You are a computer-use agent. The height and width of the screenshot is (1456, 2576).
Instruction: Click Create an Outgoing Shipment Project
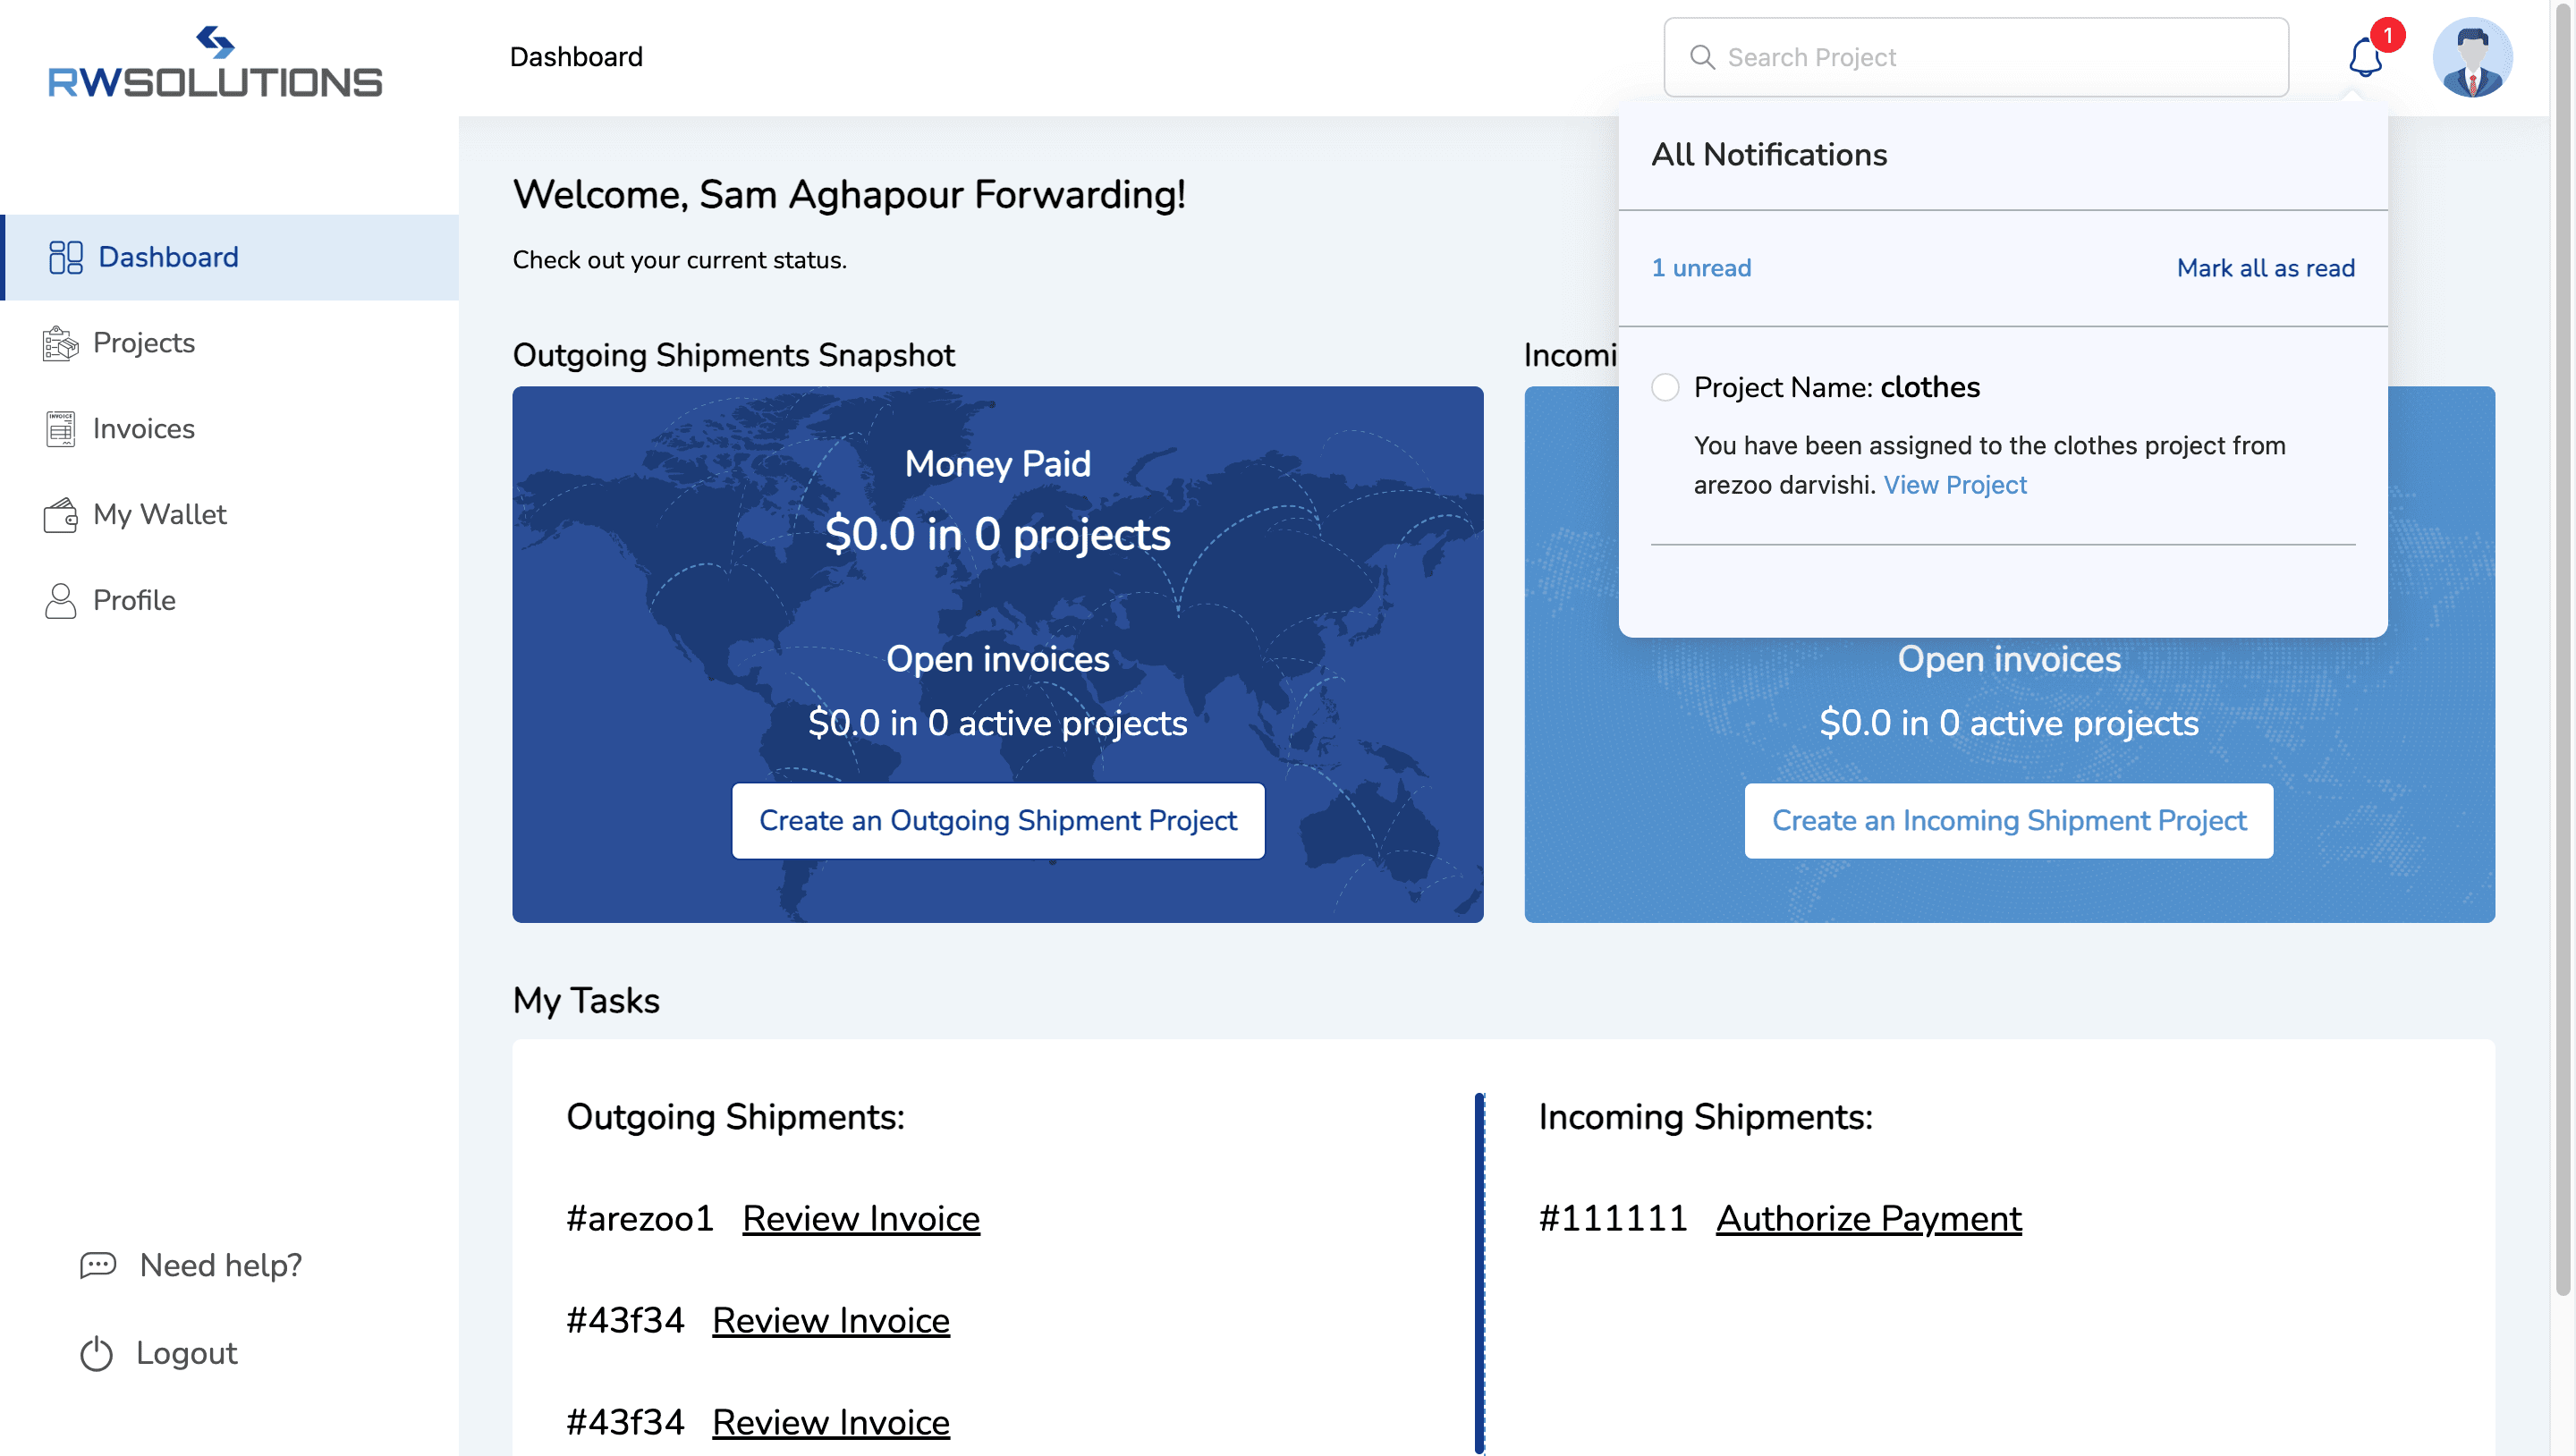click(997, 820)
